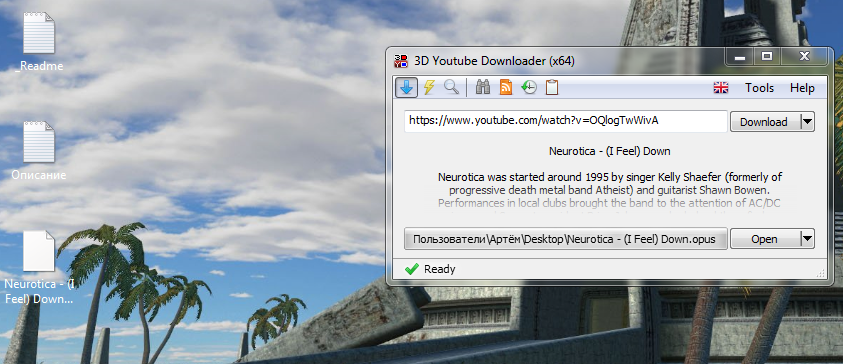Click the clipboard paste icon
The image size is (843, 364).
(552, 88)
